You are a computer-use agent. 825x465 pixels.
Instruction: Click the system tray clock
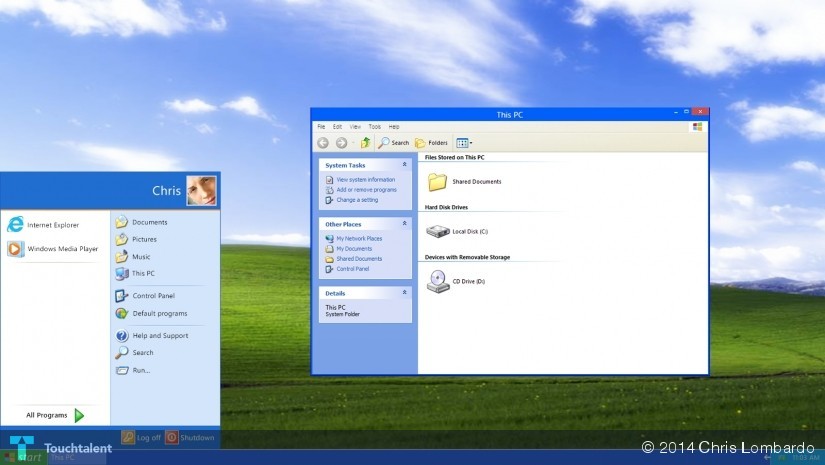coord(805,458)
